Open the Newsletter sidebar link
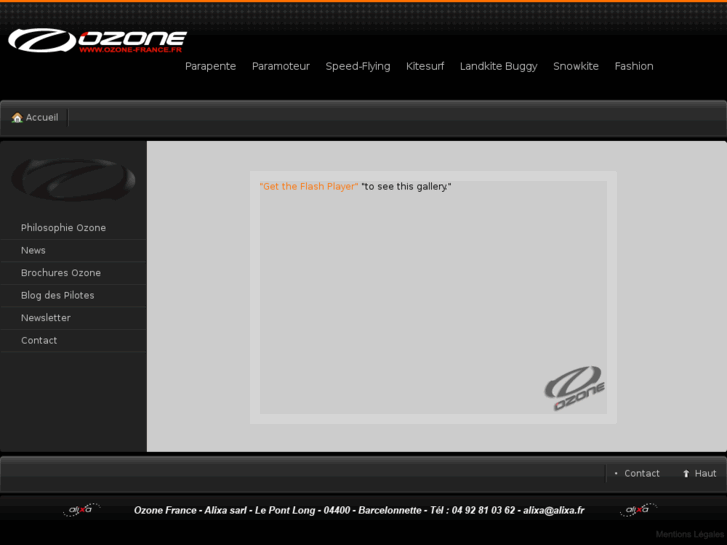This screenshot has width=727, height=545. (45, 318)
